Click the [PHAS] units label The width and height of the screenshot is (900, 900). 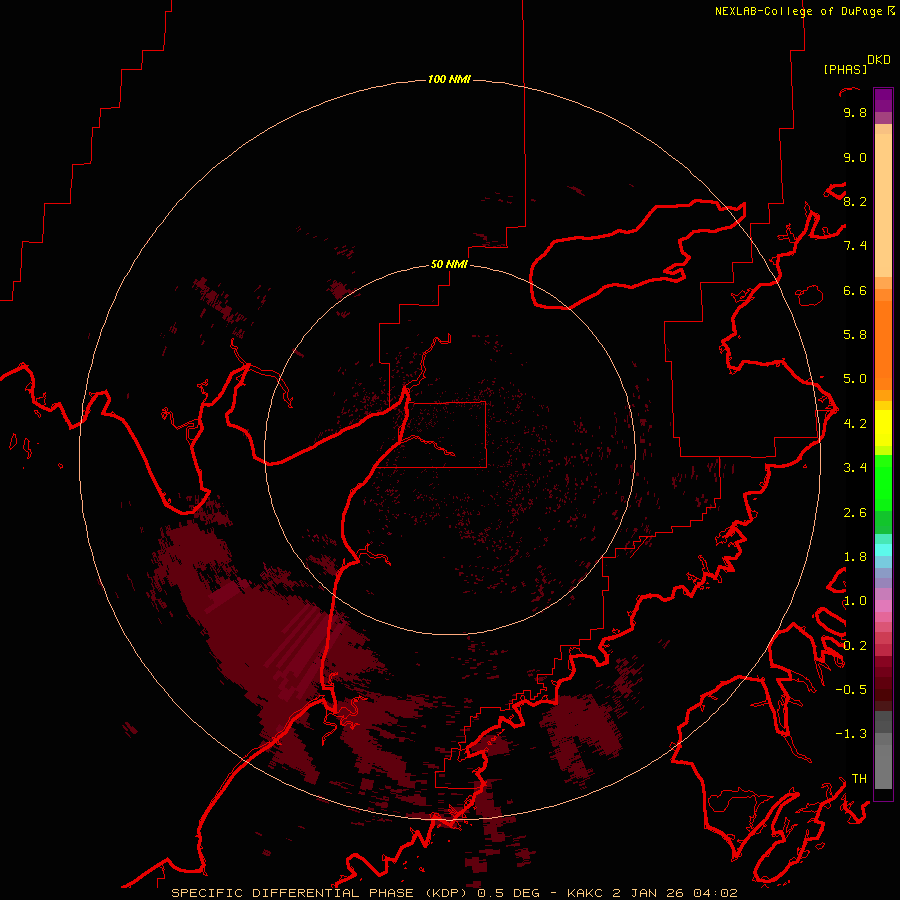pos(845,69)
